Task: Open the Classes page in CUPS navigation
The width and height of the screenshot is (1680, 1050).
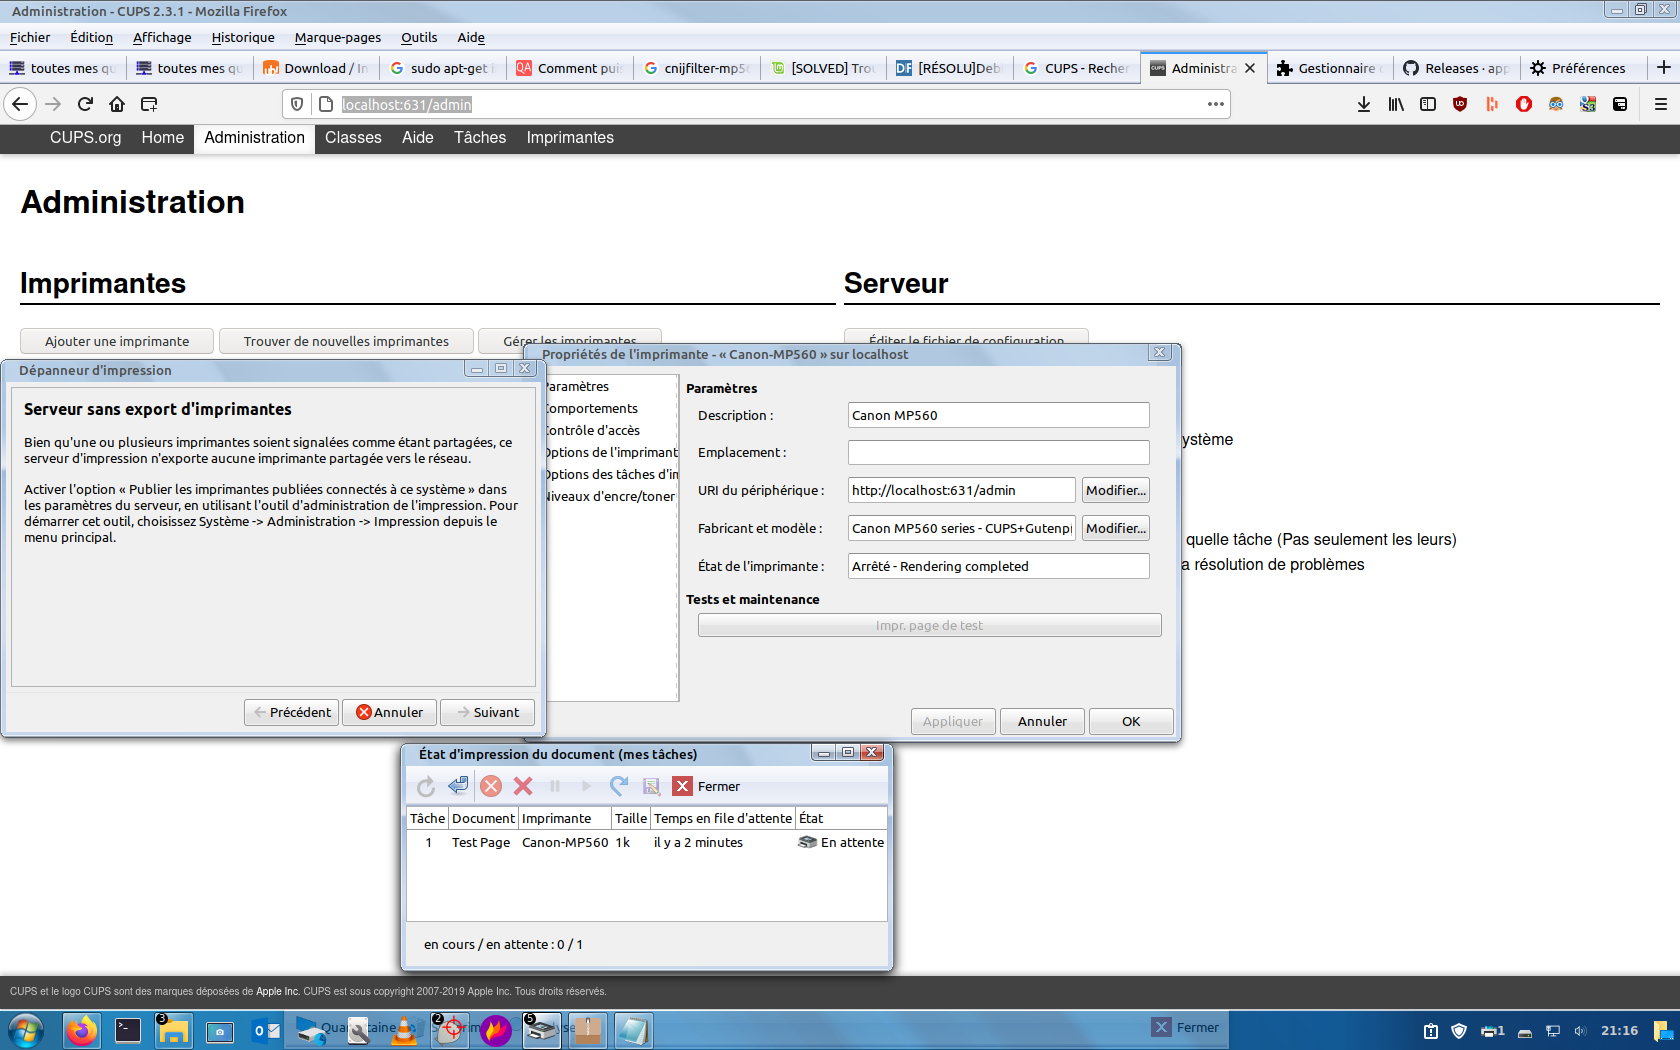Action: click(353, 138)
